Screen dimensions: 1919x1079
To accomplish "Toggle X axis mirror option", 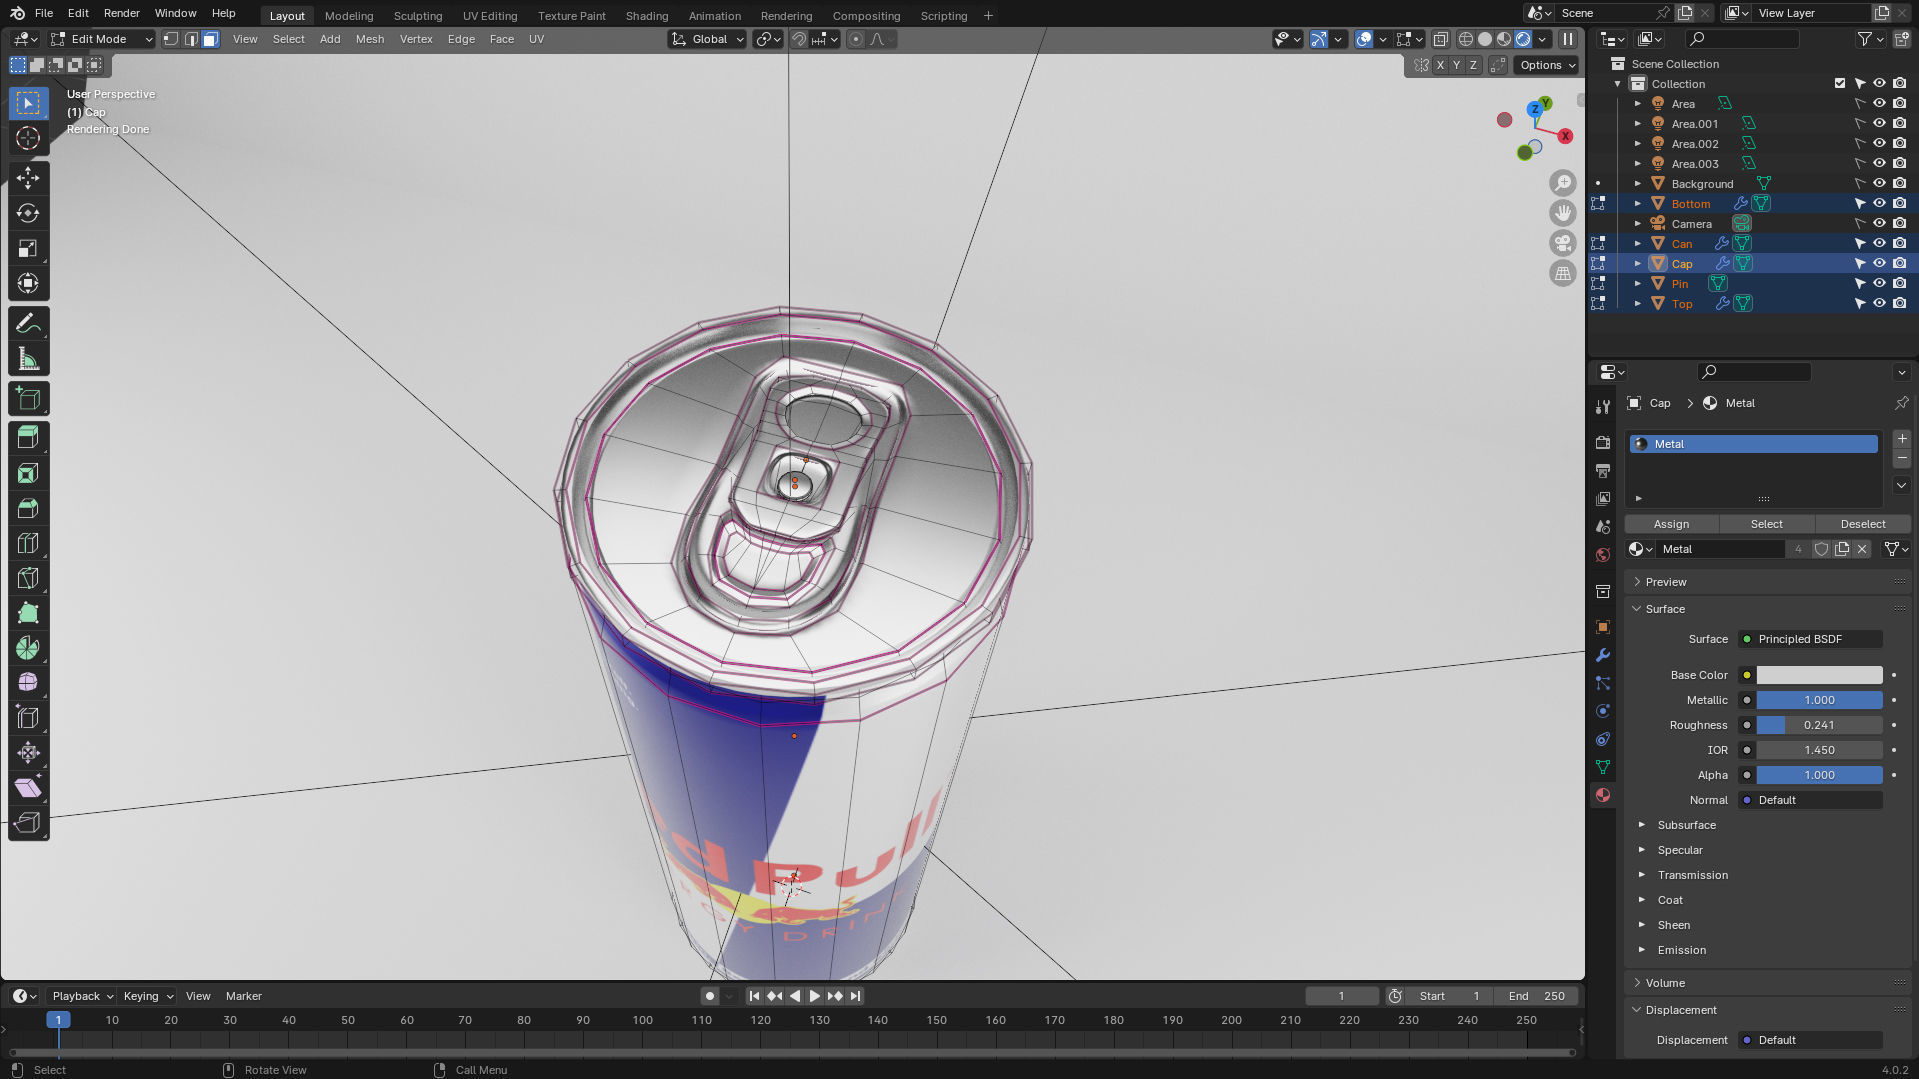I will click(1440, 65).
